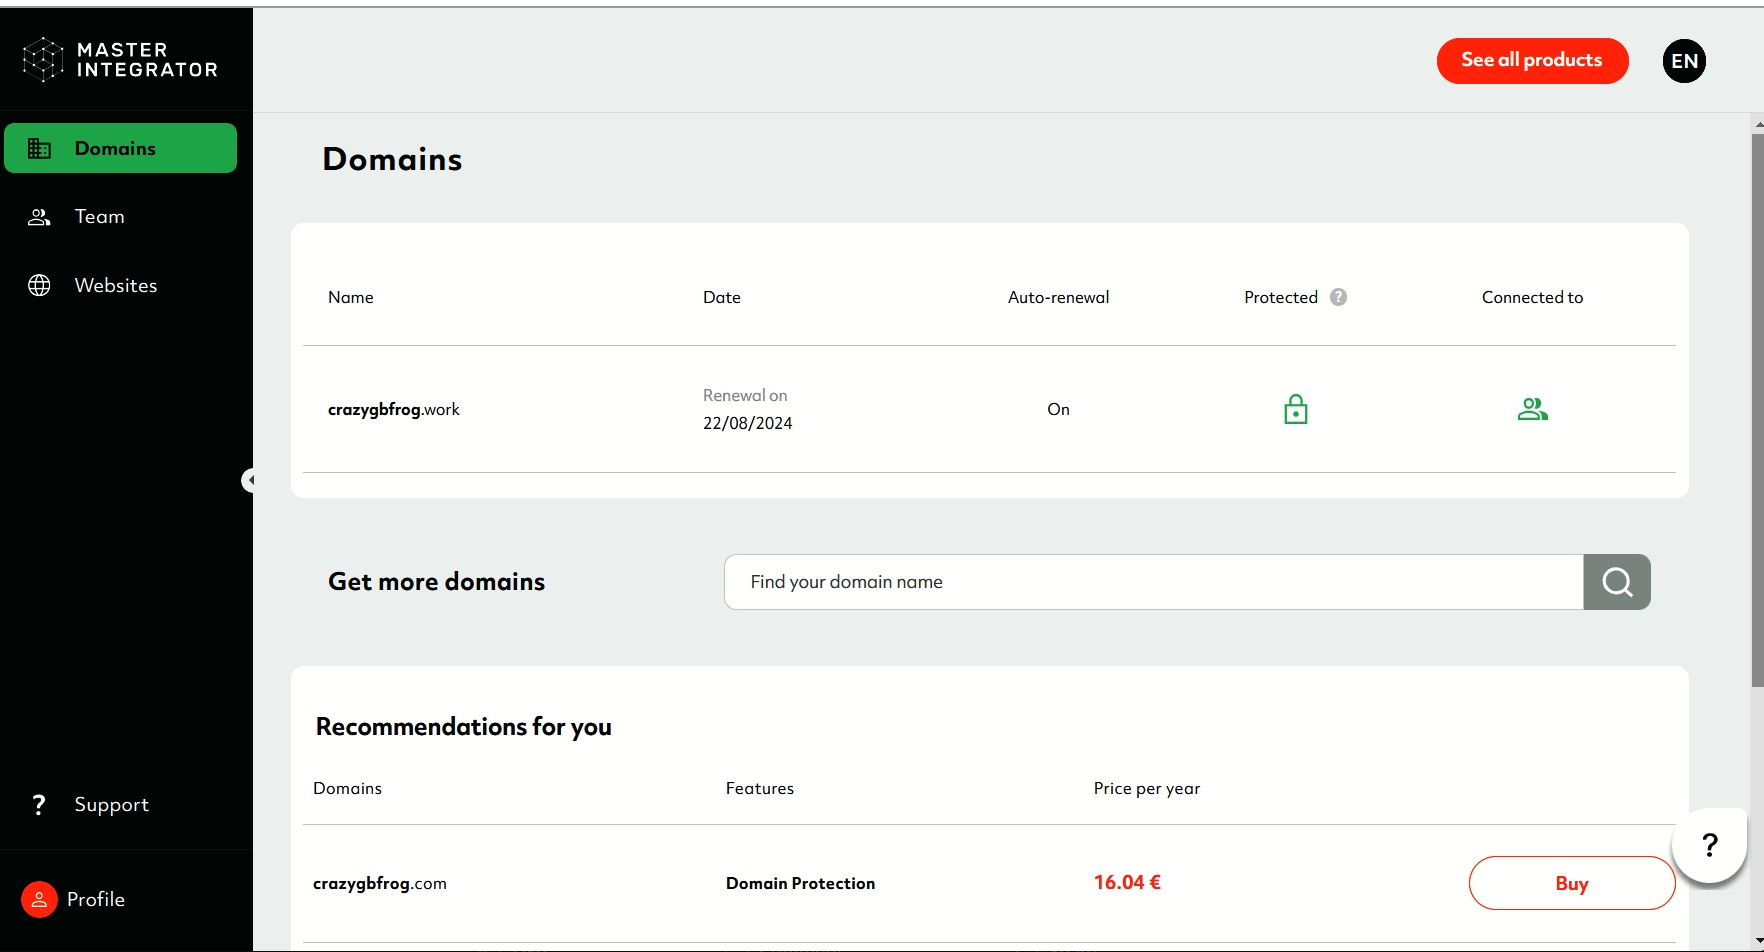1764x952 pixels.
Task: Open the EN language selector
Action: (x=1684, y=61)
